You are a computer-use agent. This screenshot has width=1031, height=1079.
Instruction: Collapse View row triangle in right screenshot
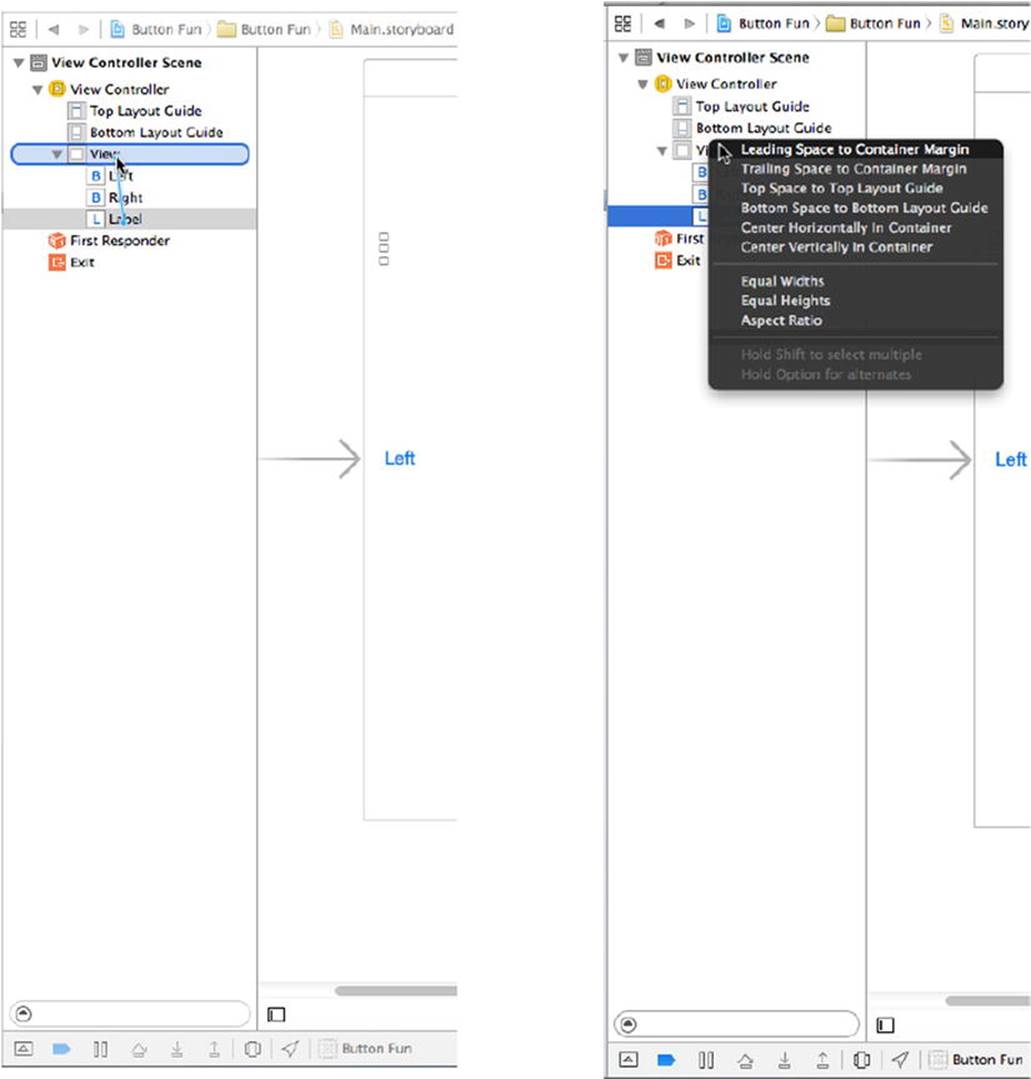662,151
